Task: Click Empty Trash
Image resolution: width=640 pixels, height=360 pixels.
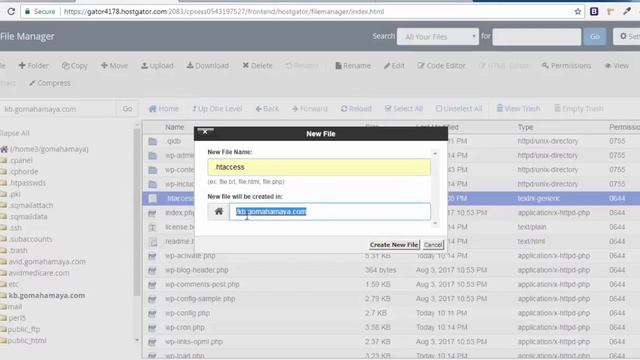Action: tap(579, 109)
